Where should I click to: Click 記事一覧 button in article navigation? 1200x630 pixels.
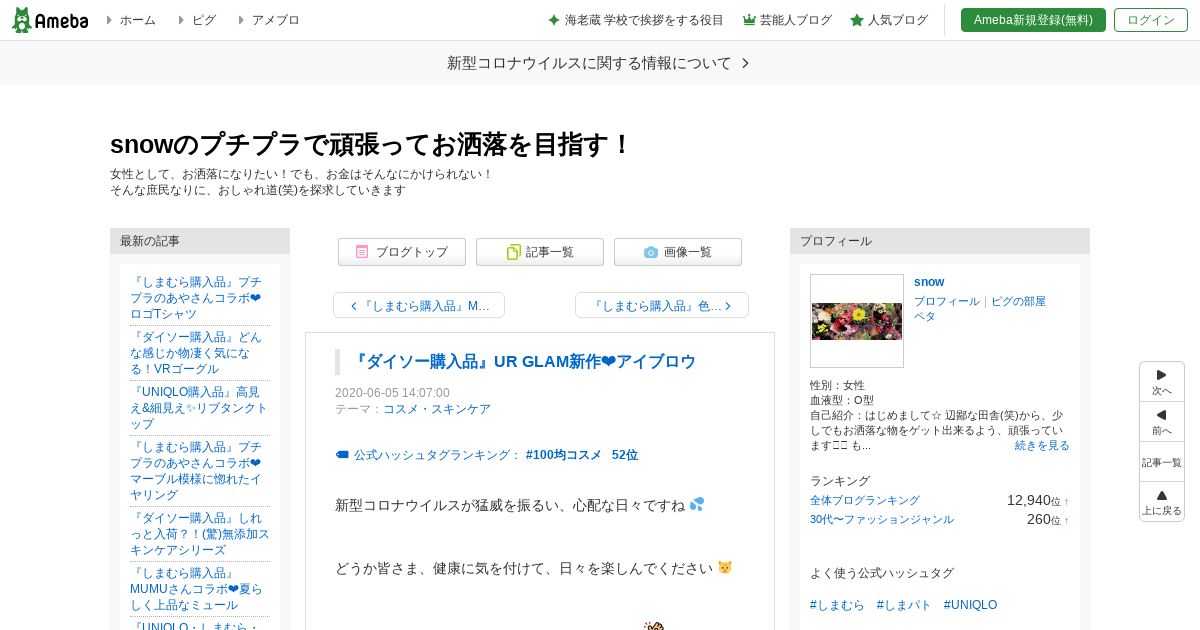point(540,252)
